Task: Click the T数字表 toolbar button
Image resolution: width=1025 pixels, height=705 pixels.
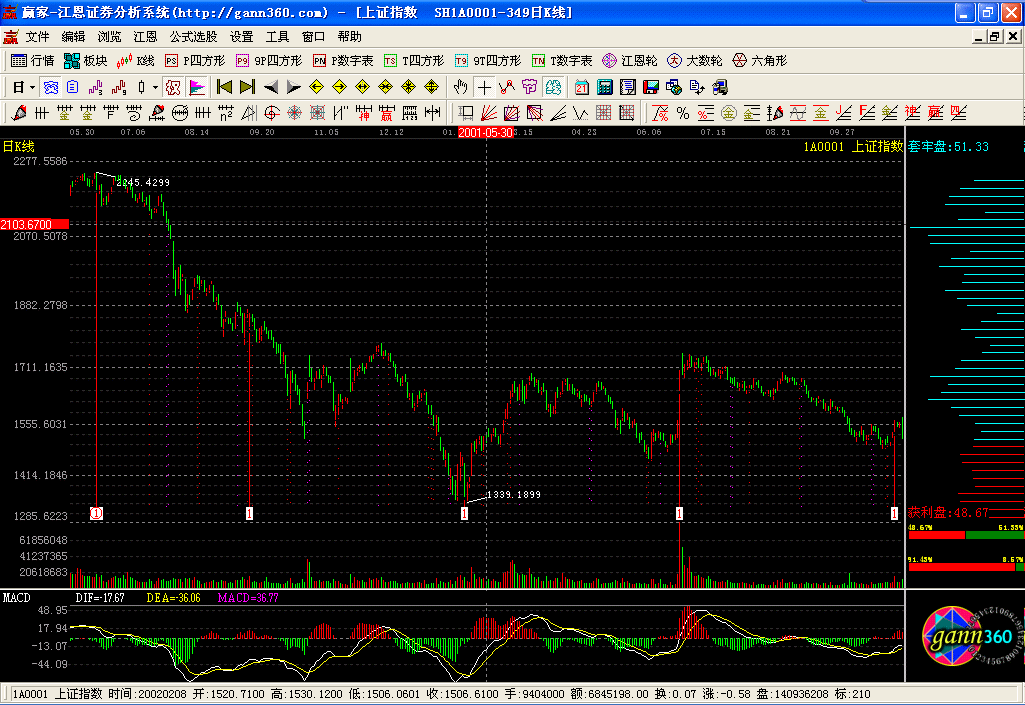Action: (x=562, y=61)
